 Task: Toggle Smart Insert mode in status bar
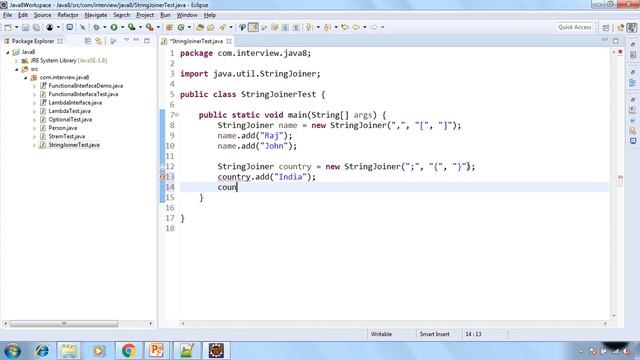[434, 334]
